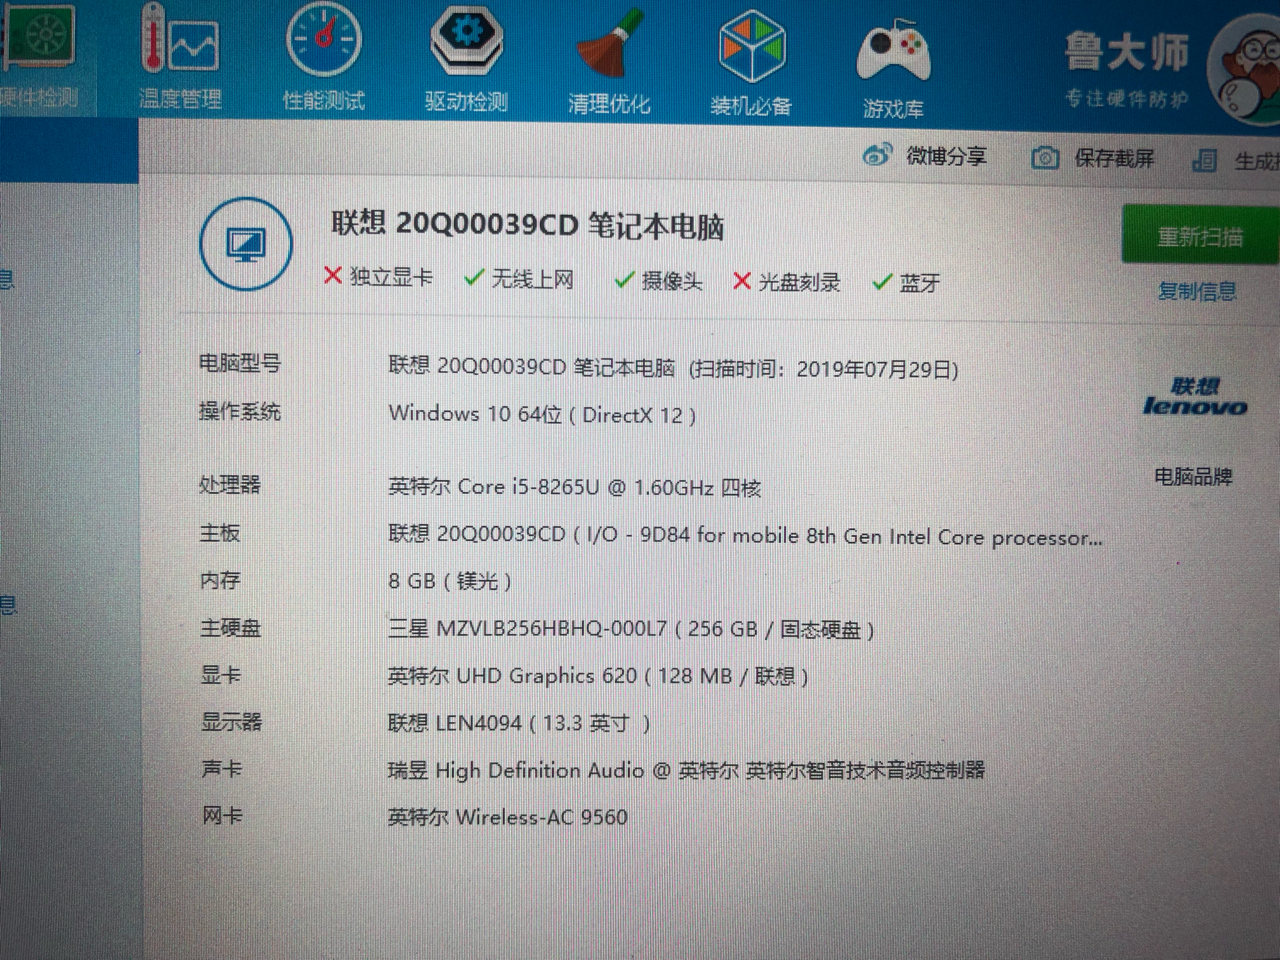Click the 复制信息 copy info link
Viewport: 1280px width, 960px height.
click(x=1196, y=292)
